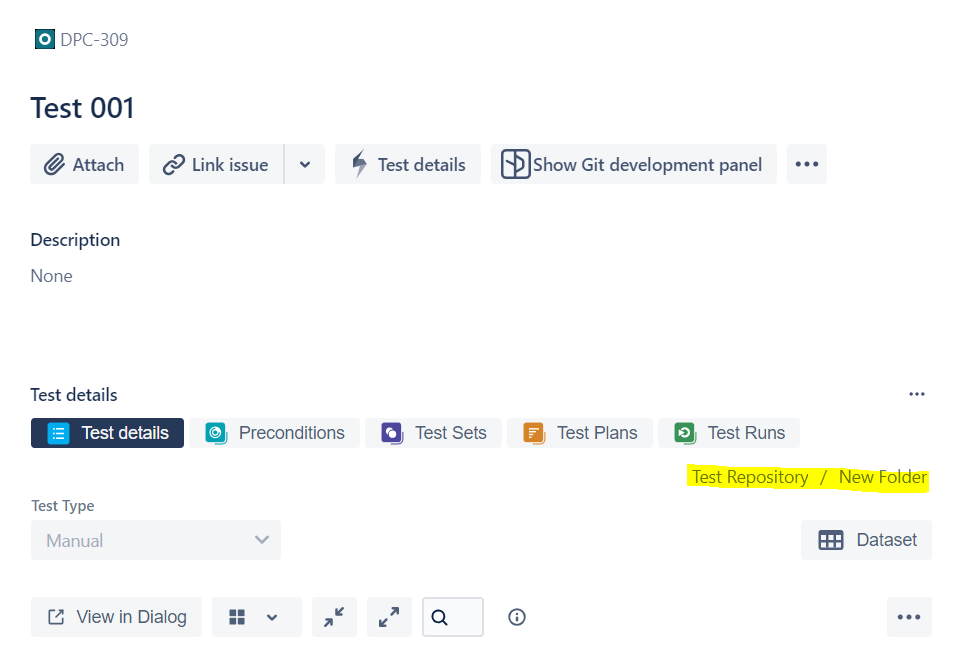Click the issue type icon beside DPC-309
The width and height of the screenshot is (956, 659).
point(45,40)
